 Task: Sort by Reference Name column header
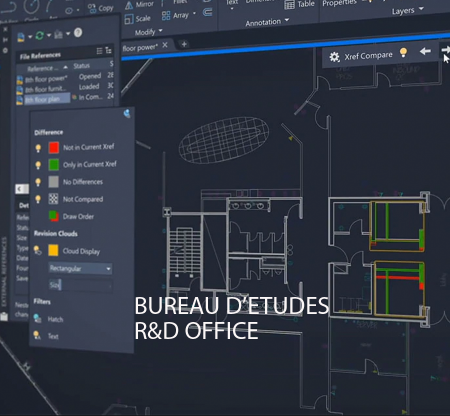[x=43, y=69]
